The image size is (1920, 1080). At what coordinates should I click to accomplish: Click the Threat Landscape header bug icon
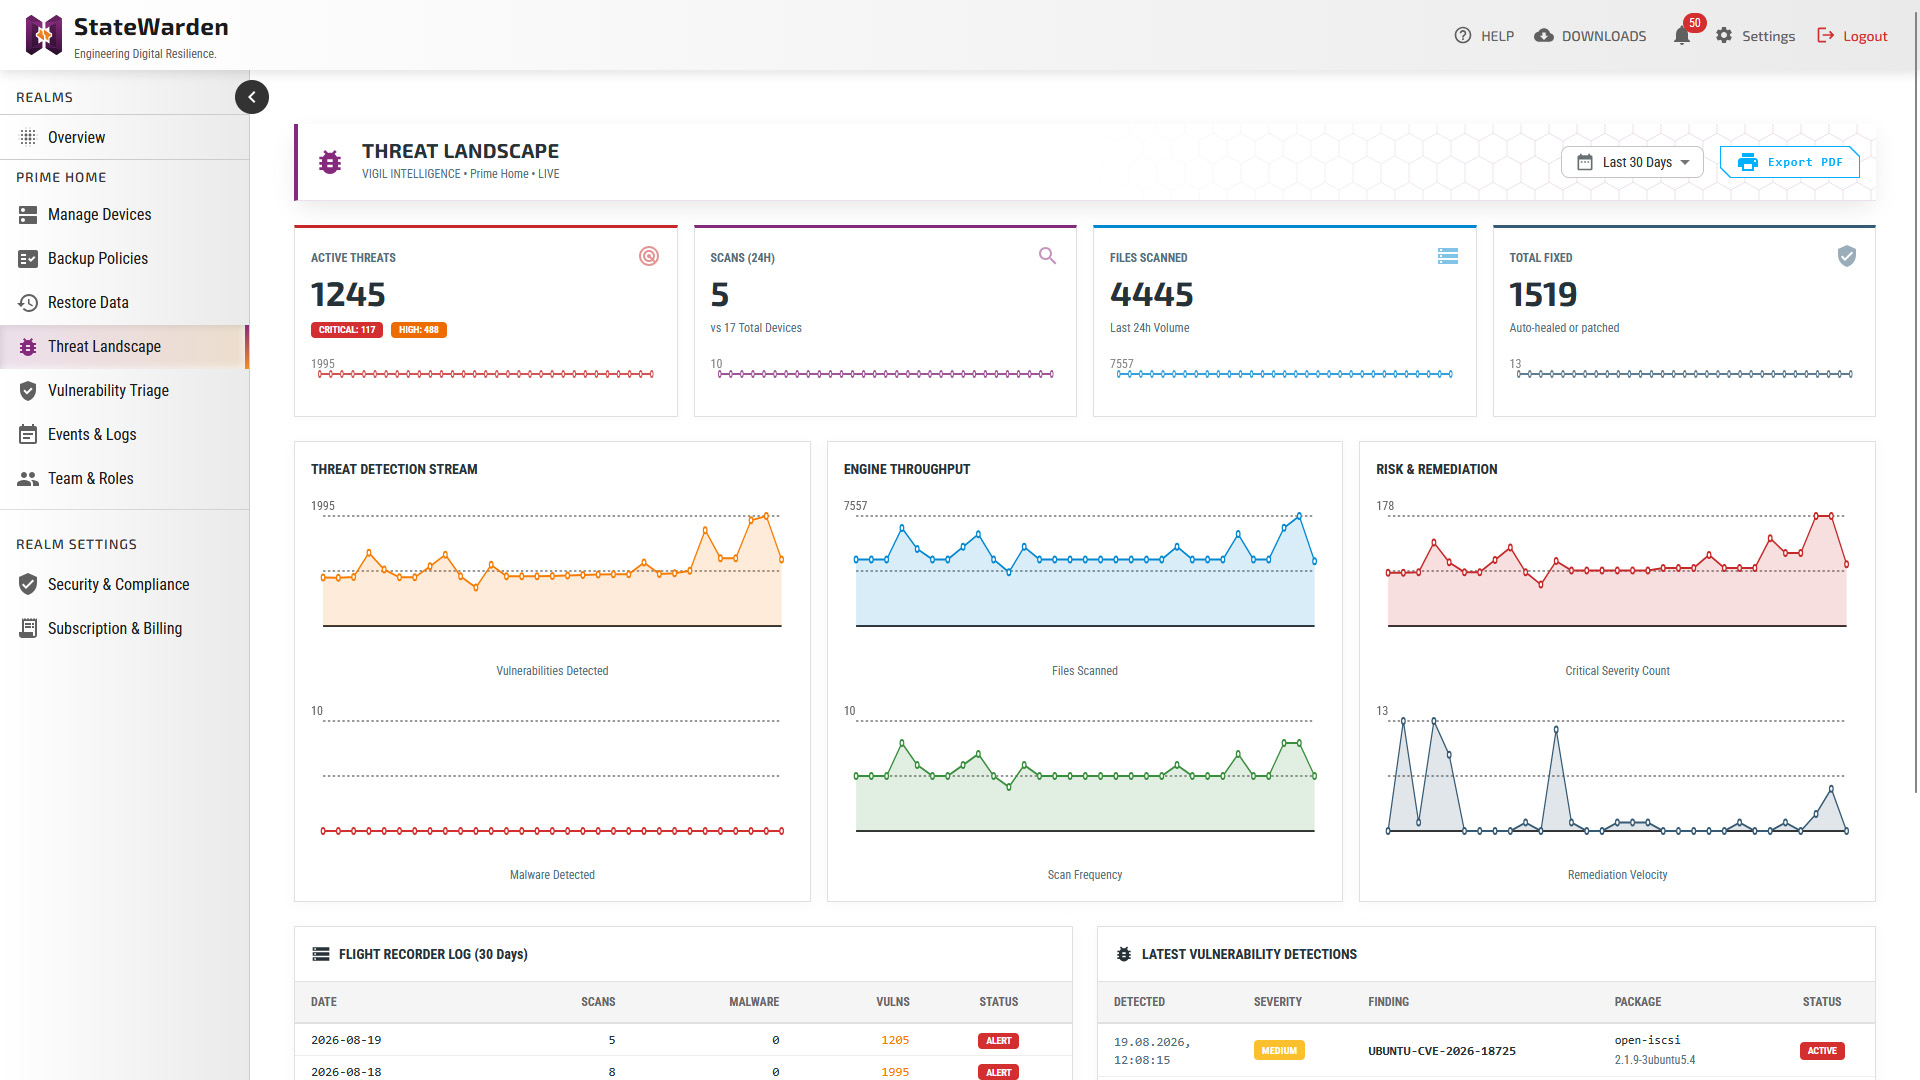330,161
